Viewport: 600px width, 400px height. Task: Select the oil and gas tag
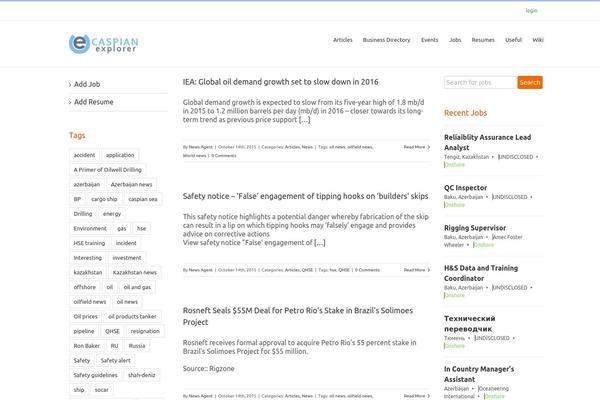pos(137,287)
